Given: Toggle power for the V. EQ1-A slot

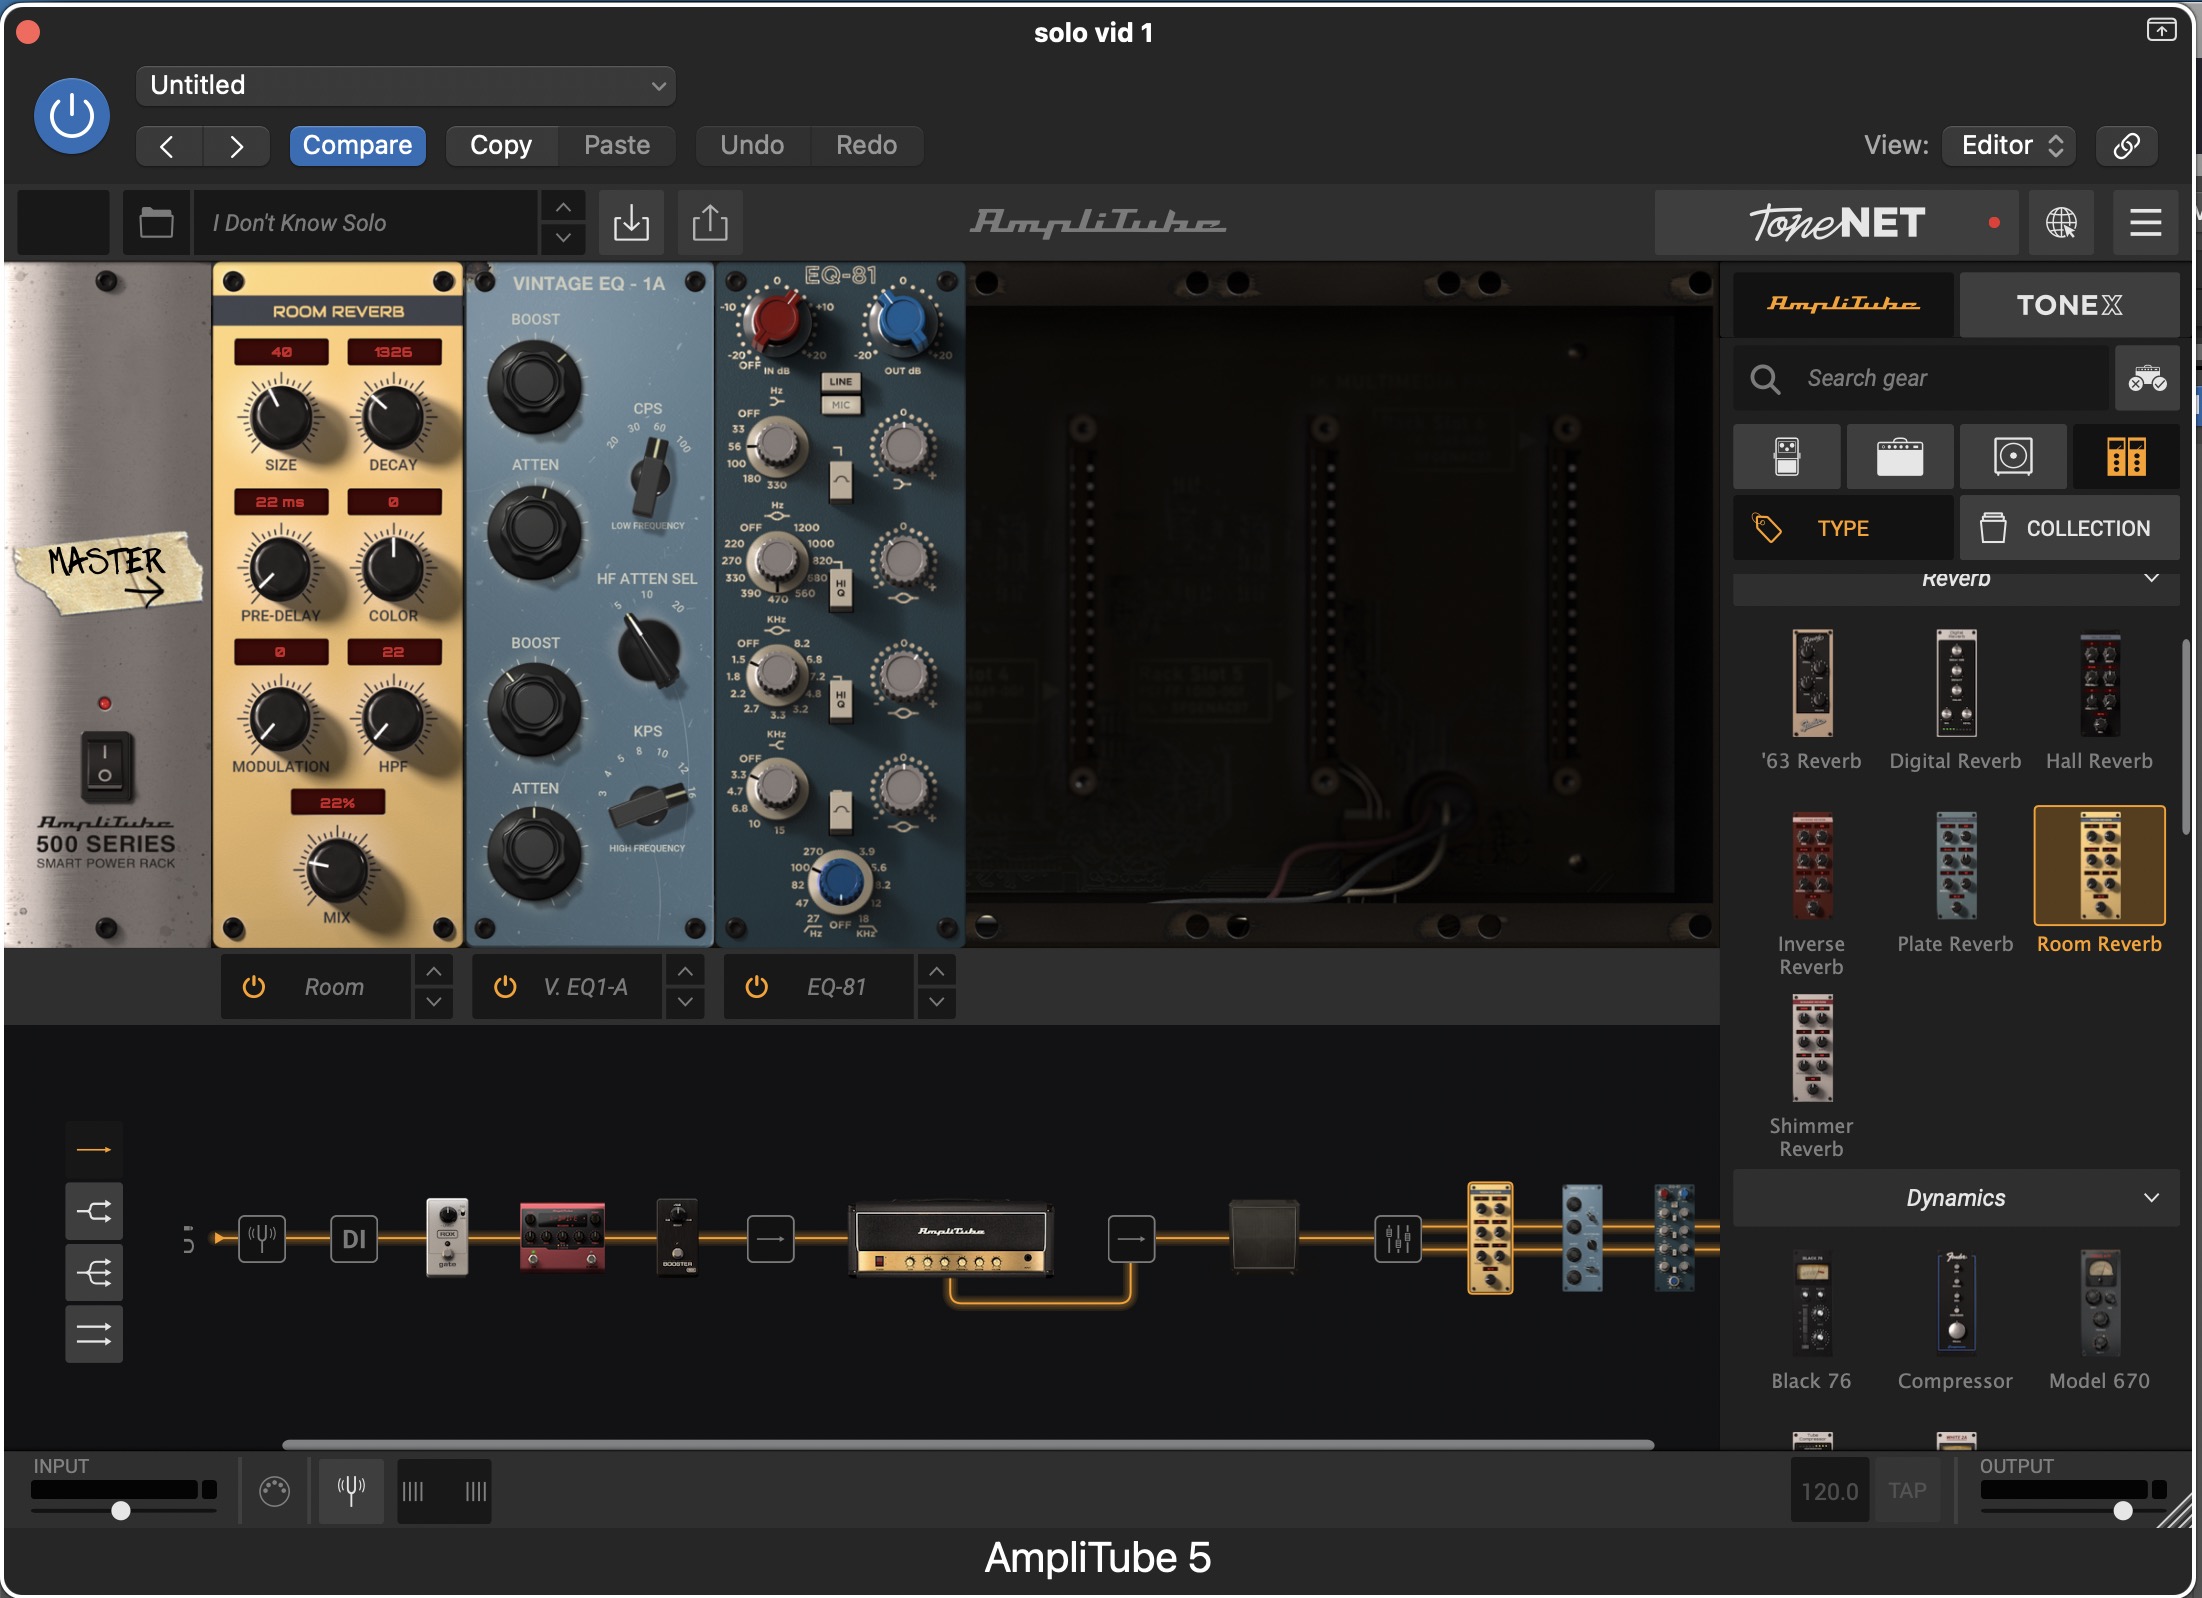Looking at the screenshot, I should 505,987.
